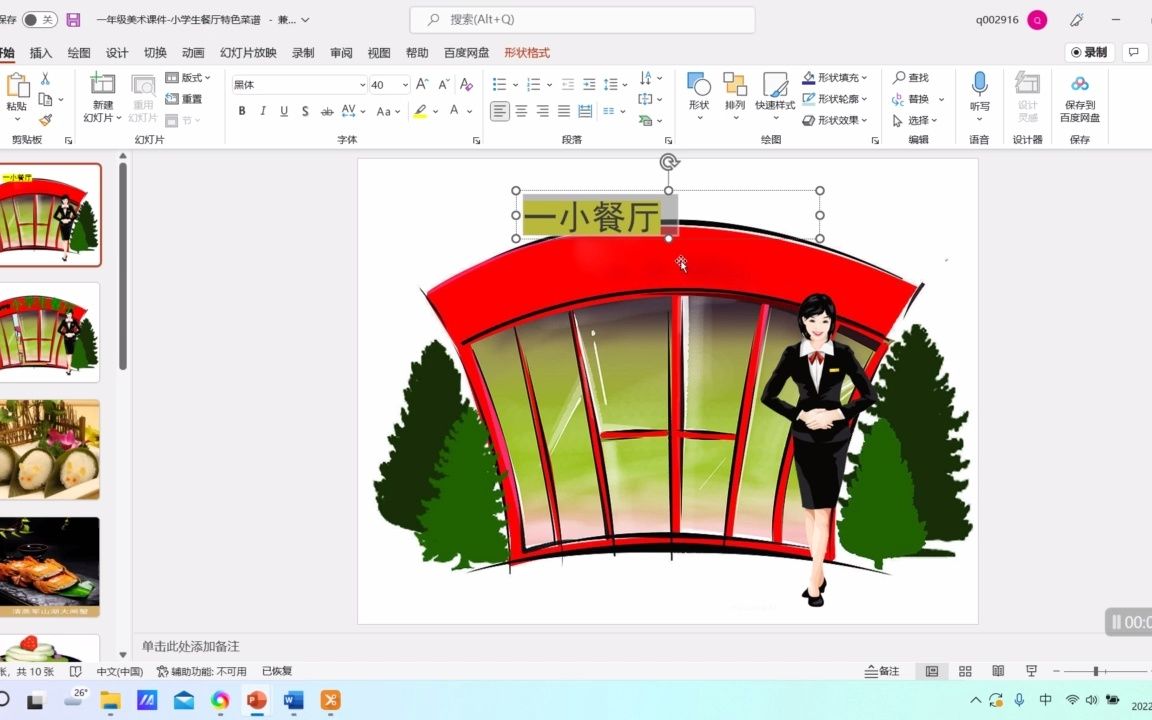Activate the Dictation (听写) tool

coord(979,95)
